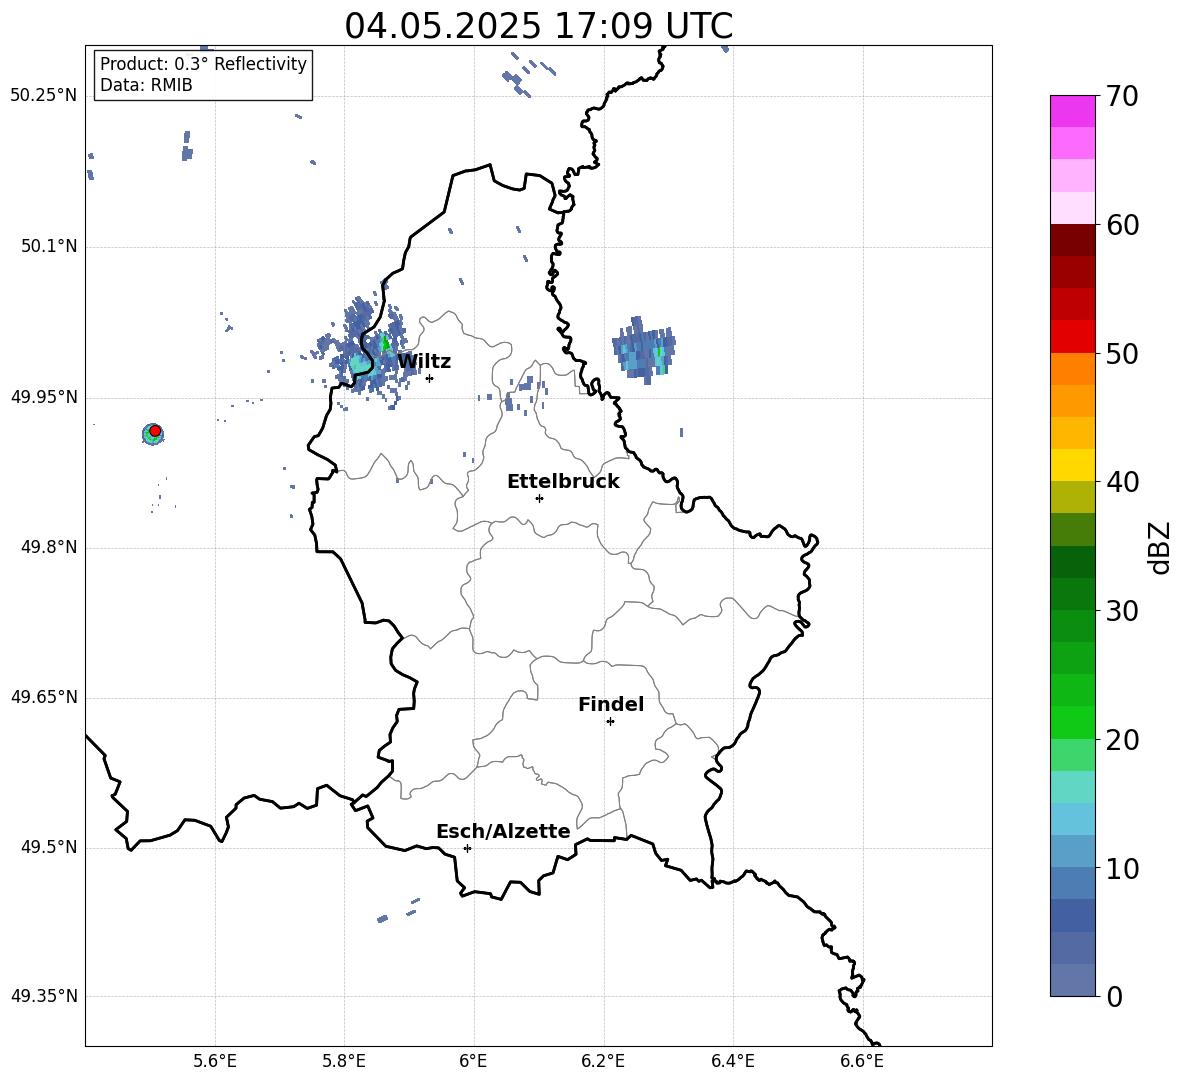The width and height of the screenshot is (1184, 1081).
Task: Click the 50.25°N latitude label
Action: (44, 96)
